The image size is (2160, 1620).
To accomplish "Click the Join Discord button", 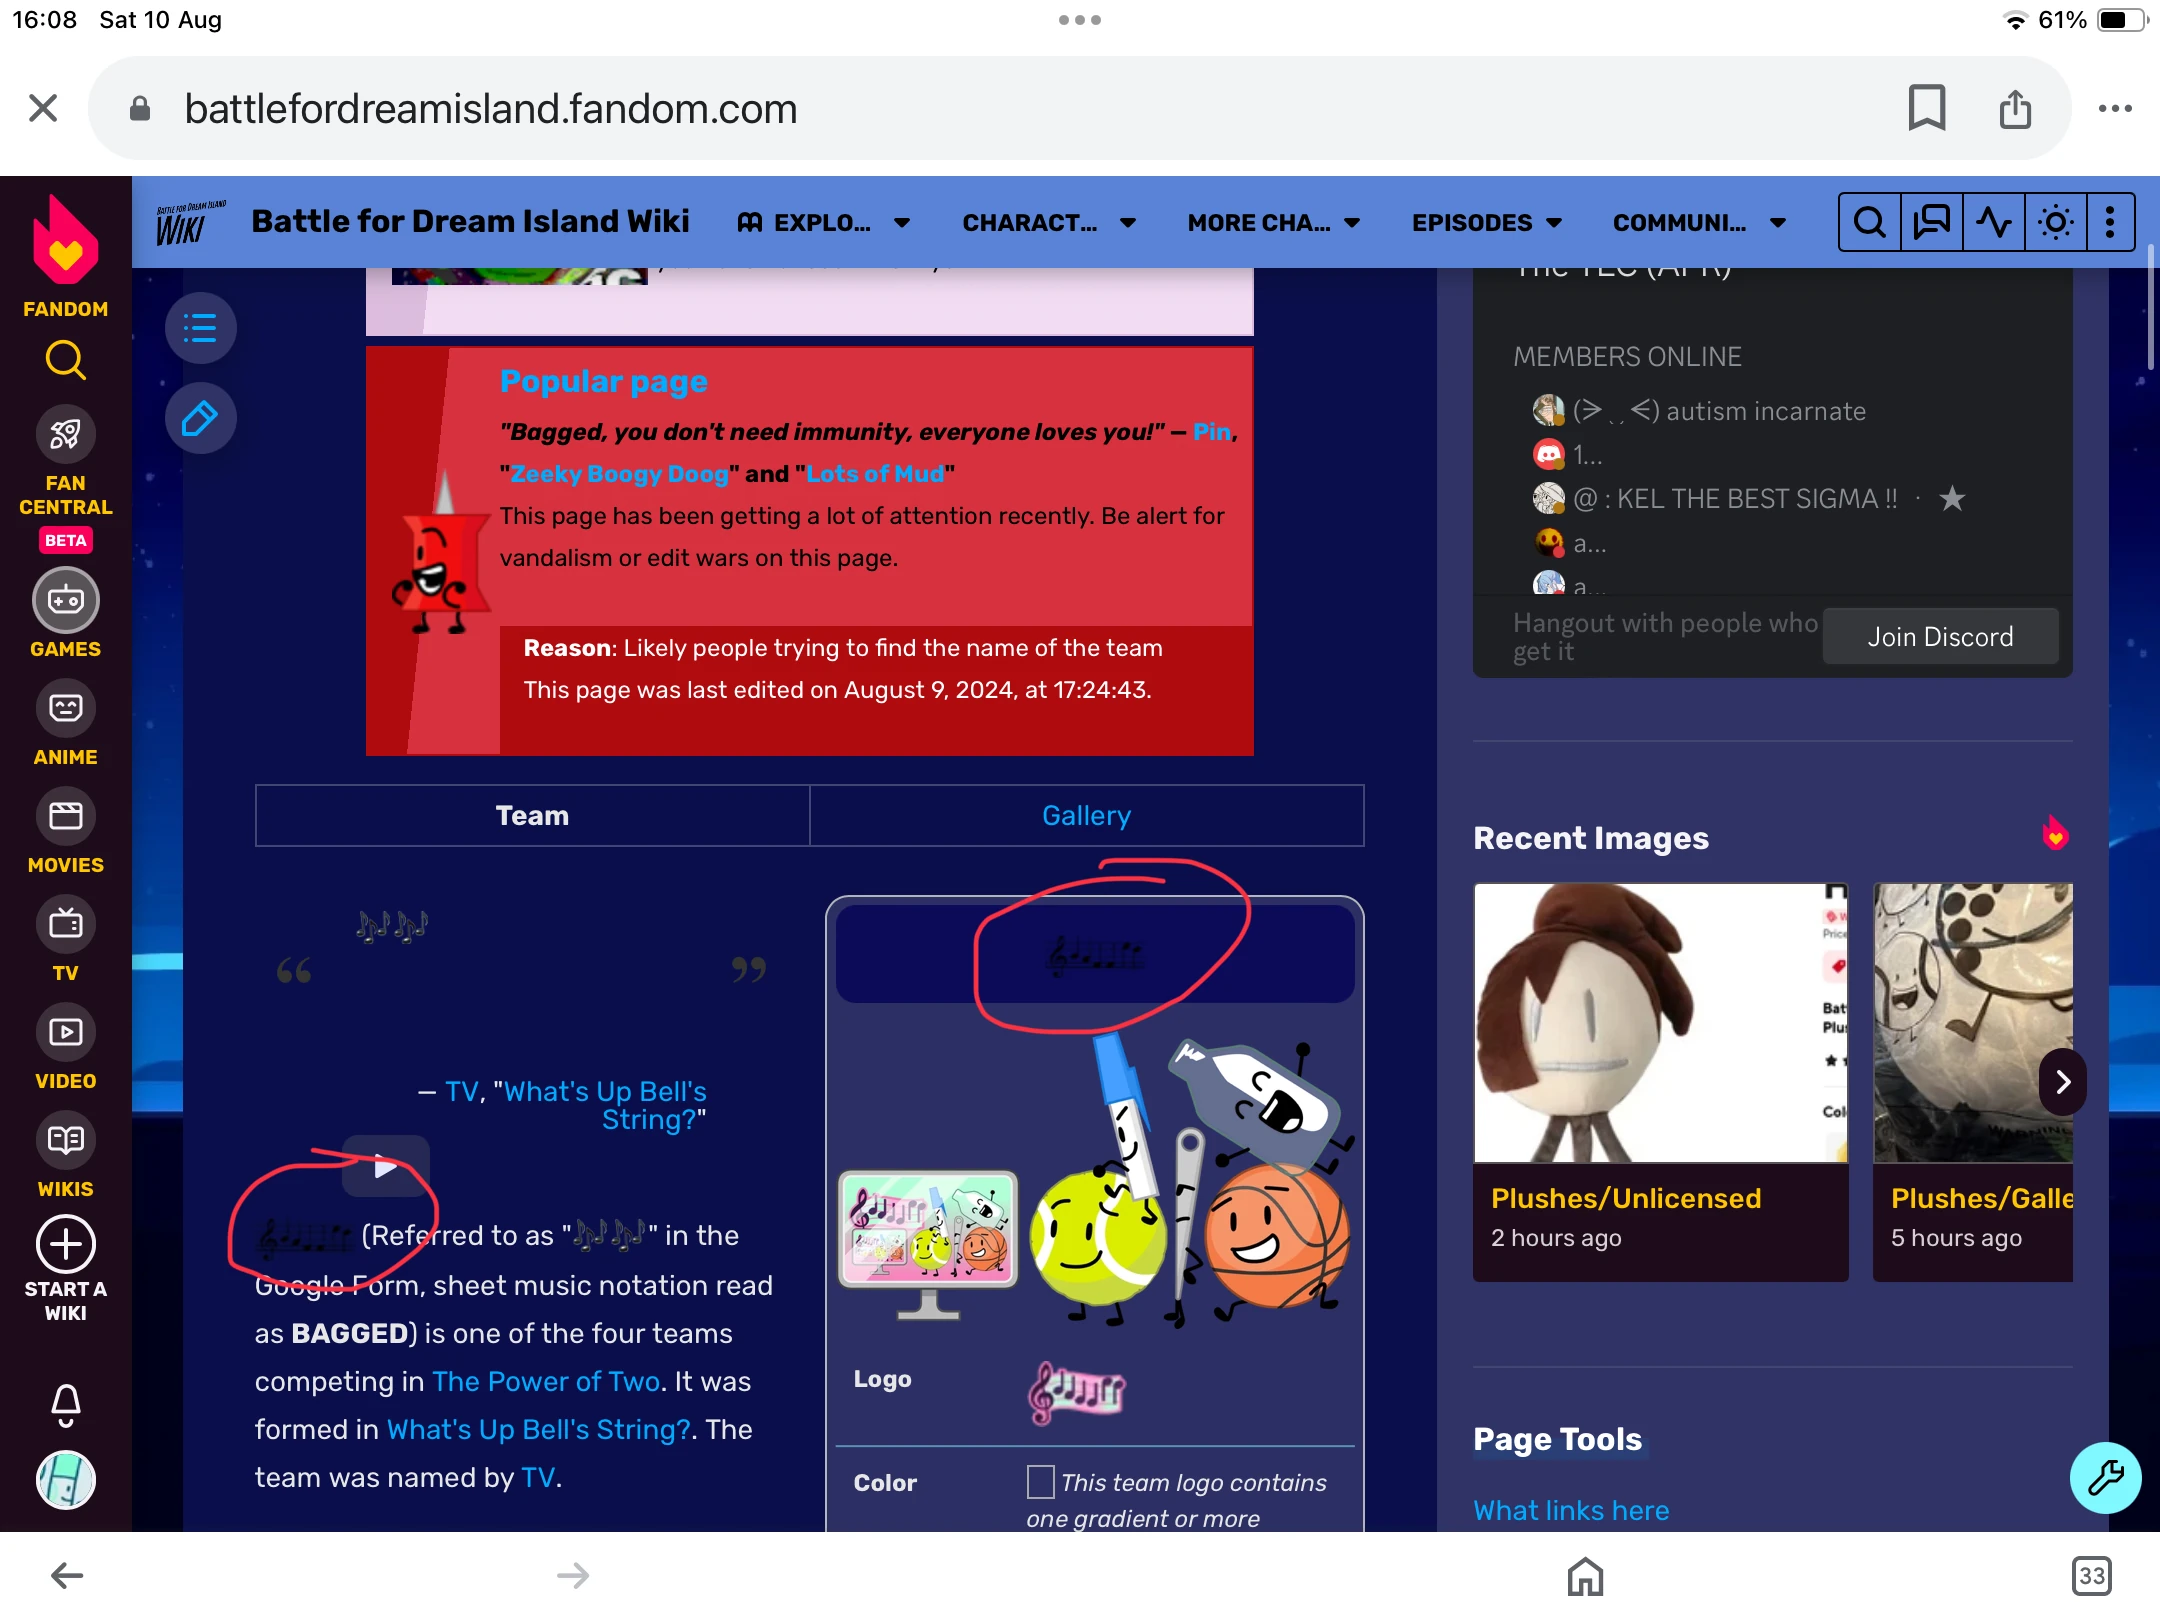I will tap(1939, 636).
